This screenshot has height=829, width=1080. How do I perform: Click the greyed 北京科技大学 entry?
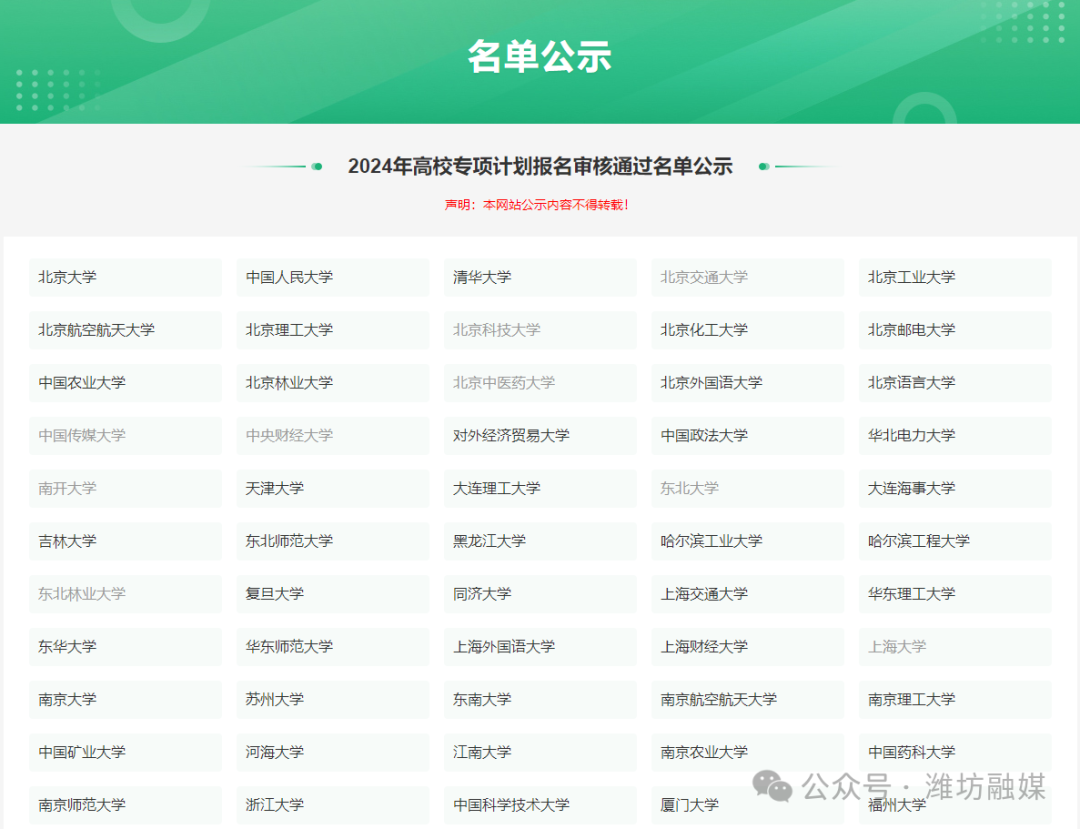(540, 330)
